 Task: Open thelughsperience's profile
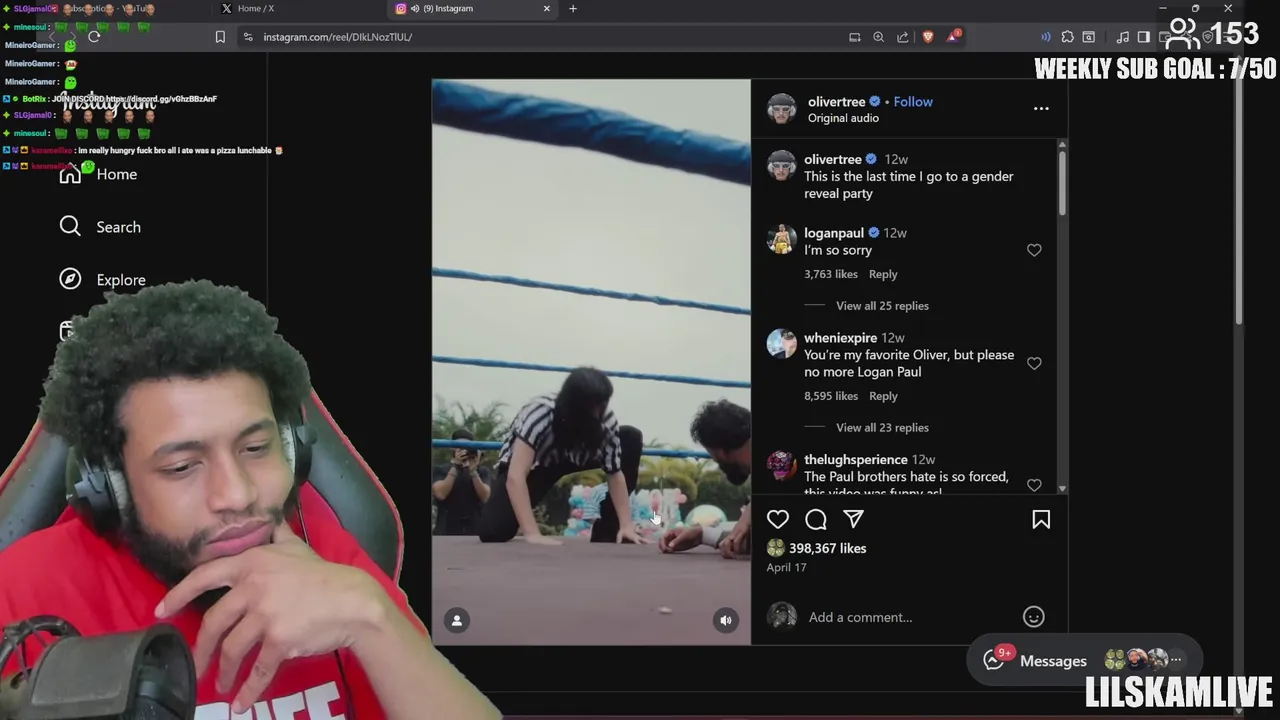click(856, 460)
